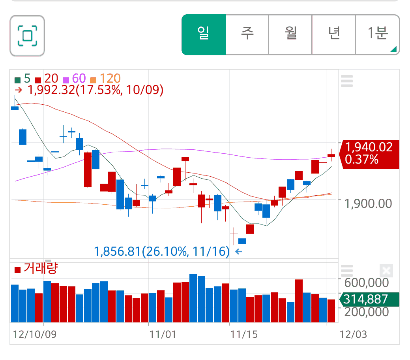Click the 1,900.00 price axis label
410x360 pixels.
pyautogui.click(x=368, y=203)
